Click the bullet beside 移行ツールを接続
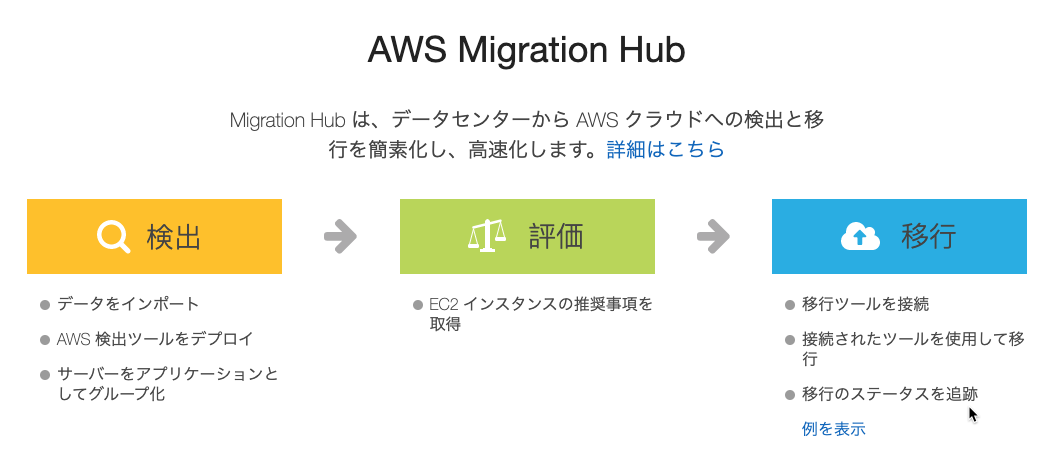The width and height of the screenshot is (1061, 469). tap(790, 305)
